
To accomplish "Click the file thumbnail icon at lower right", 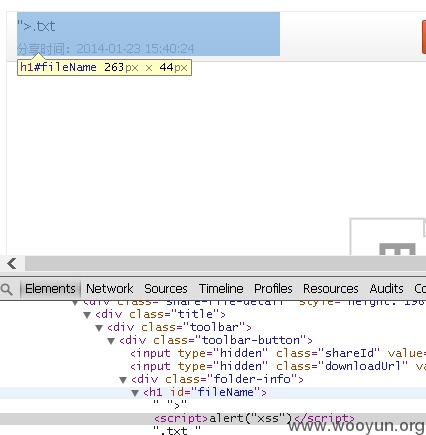I will point(388,237).
